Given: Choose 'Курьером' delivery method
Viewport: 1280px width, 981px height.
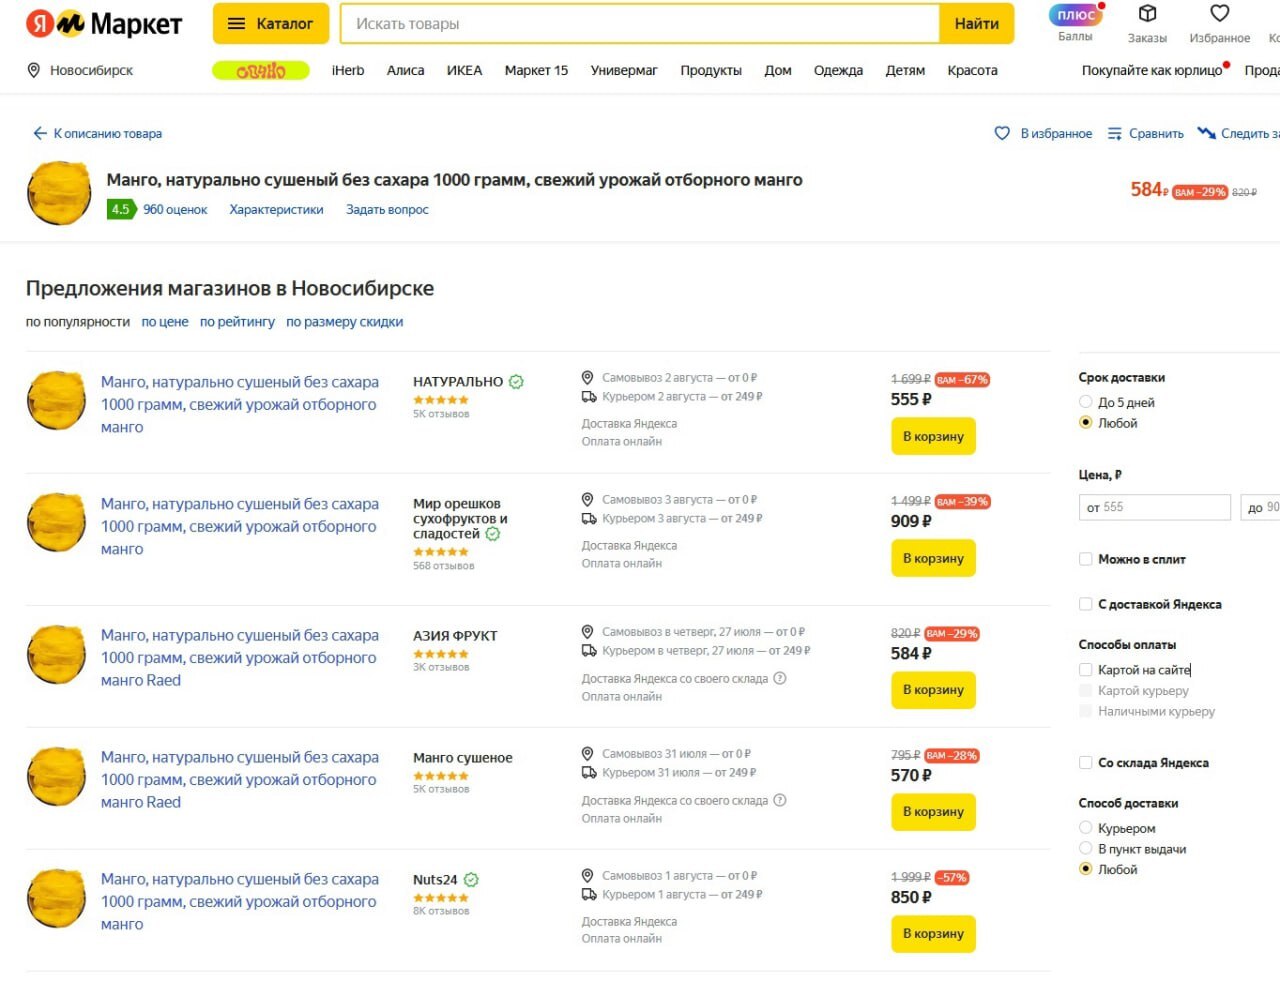Looking at the screenshot, I should tap(1086, 828).
